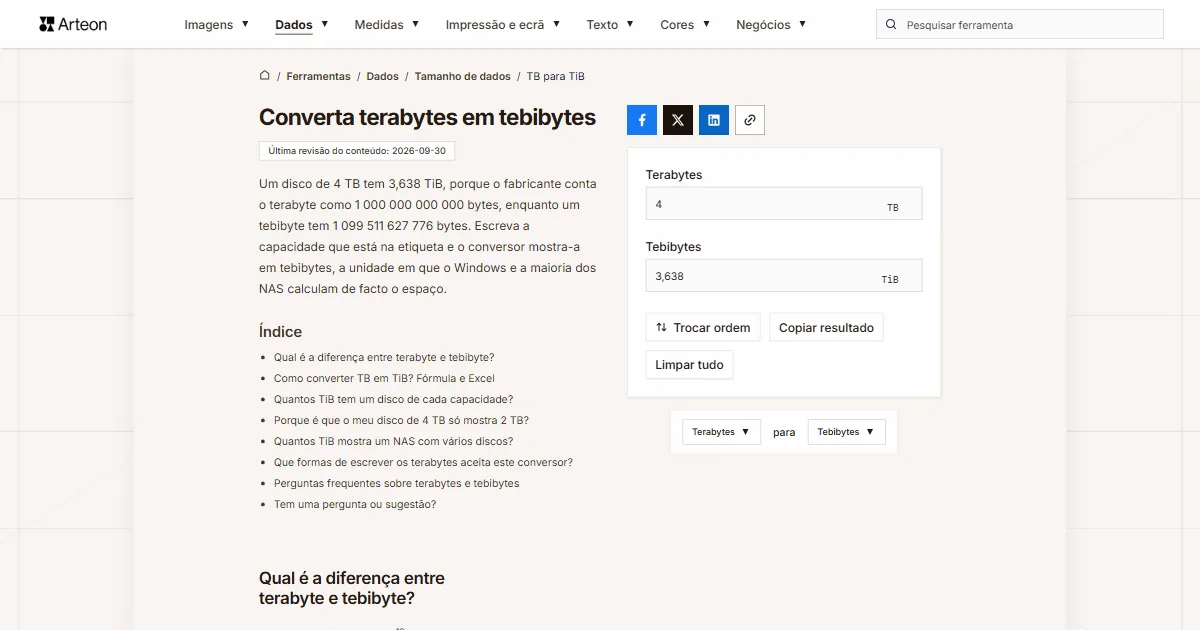
Task: Click the 'Tebibytes' field label
Action: coord(673,247)
